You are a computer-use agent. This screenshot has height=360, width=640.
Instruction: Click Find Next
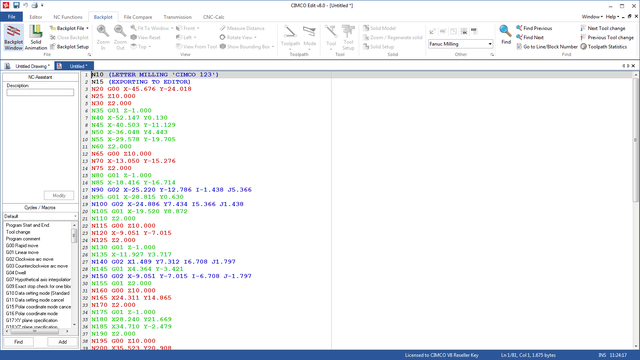pos(530,38)
